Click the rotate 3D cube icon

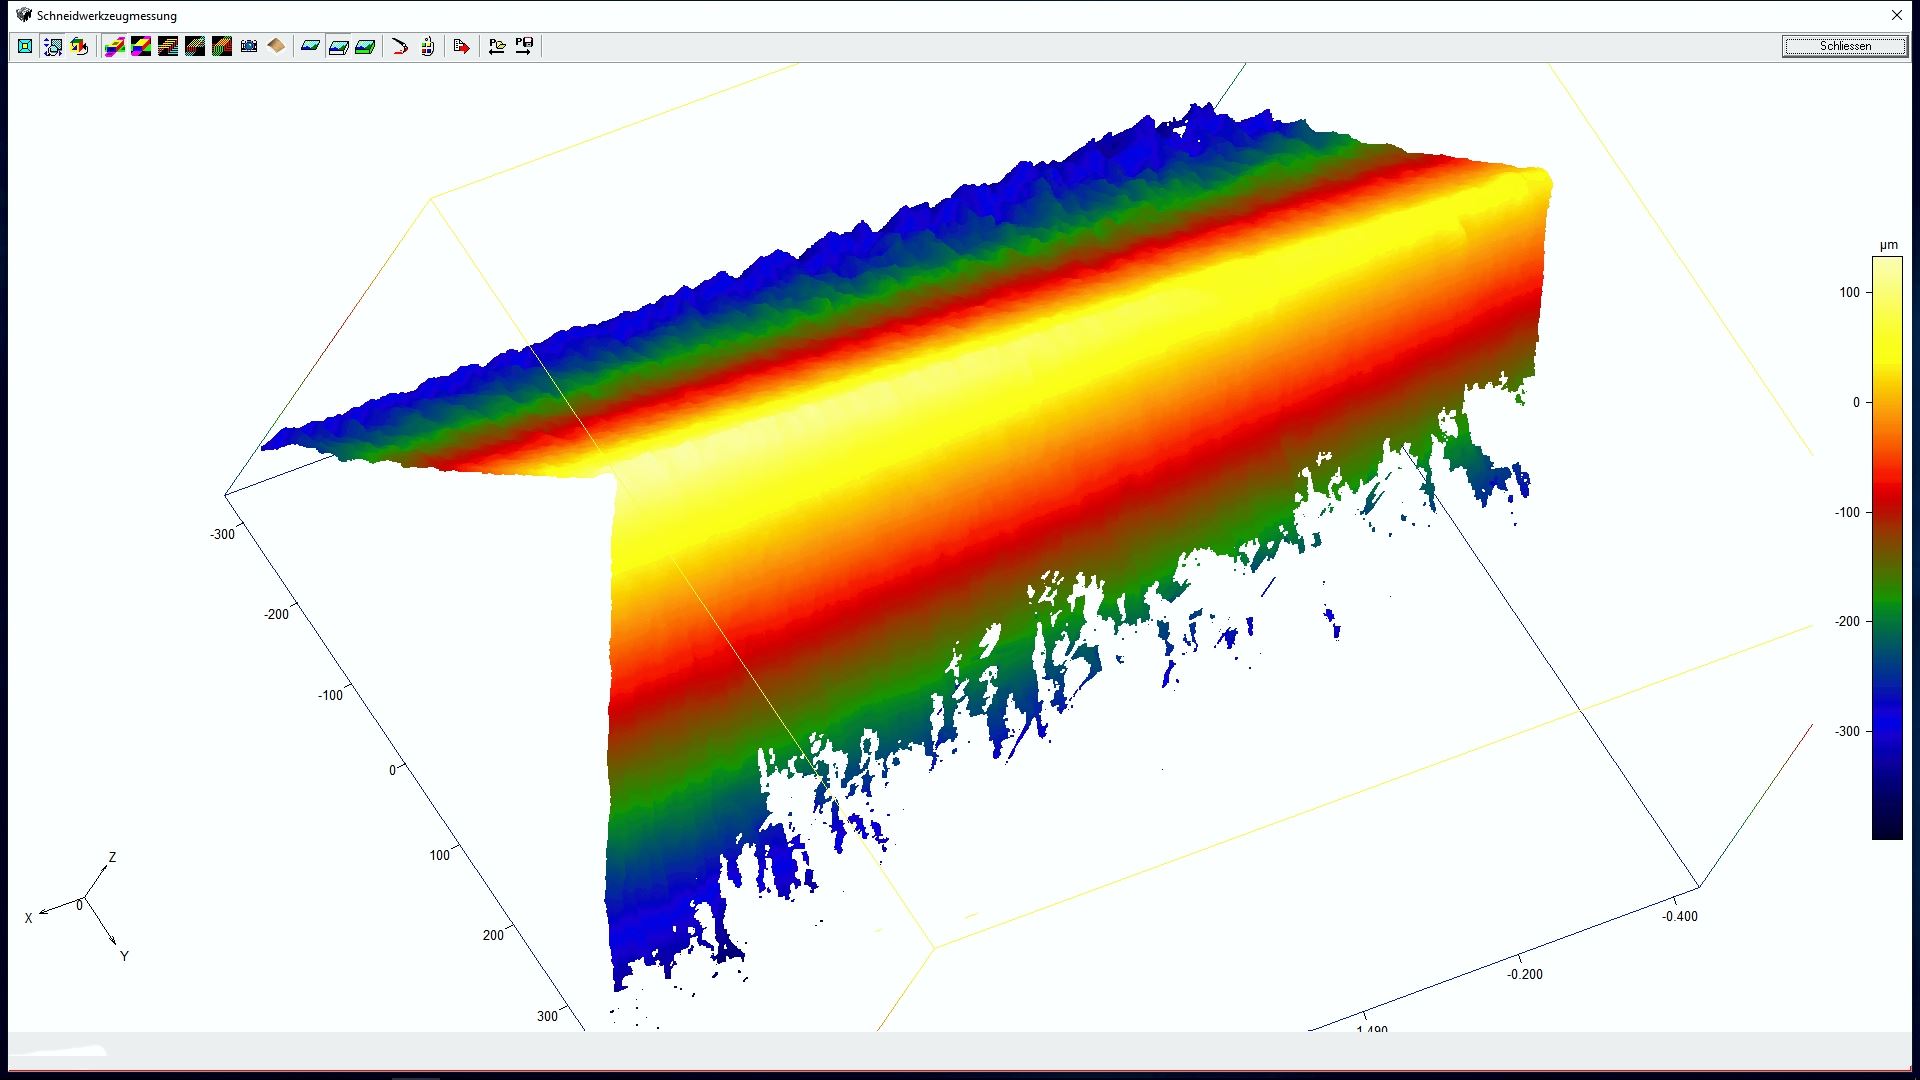click(x=80, y=46)
